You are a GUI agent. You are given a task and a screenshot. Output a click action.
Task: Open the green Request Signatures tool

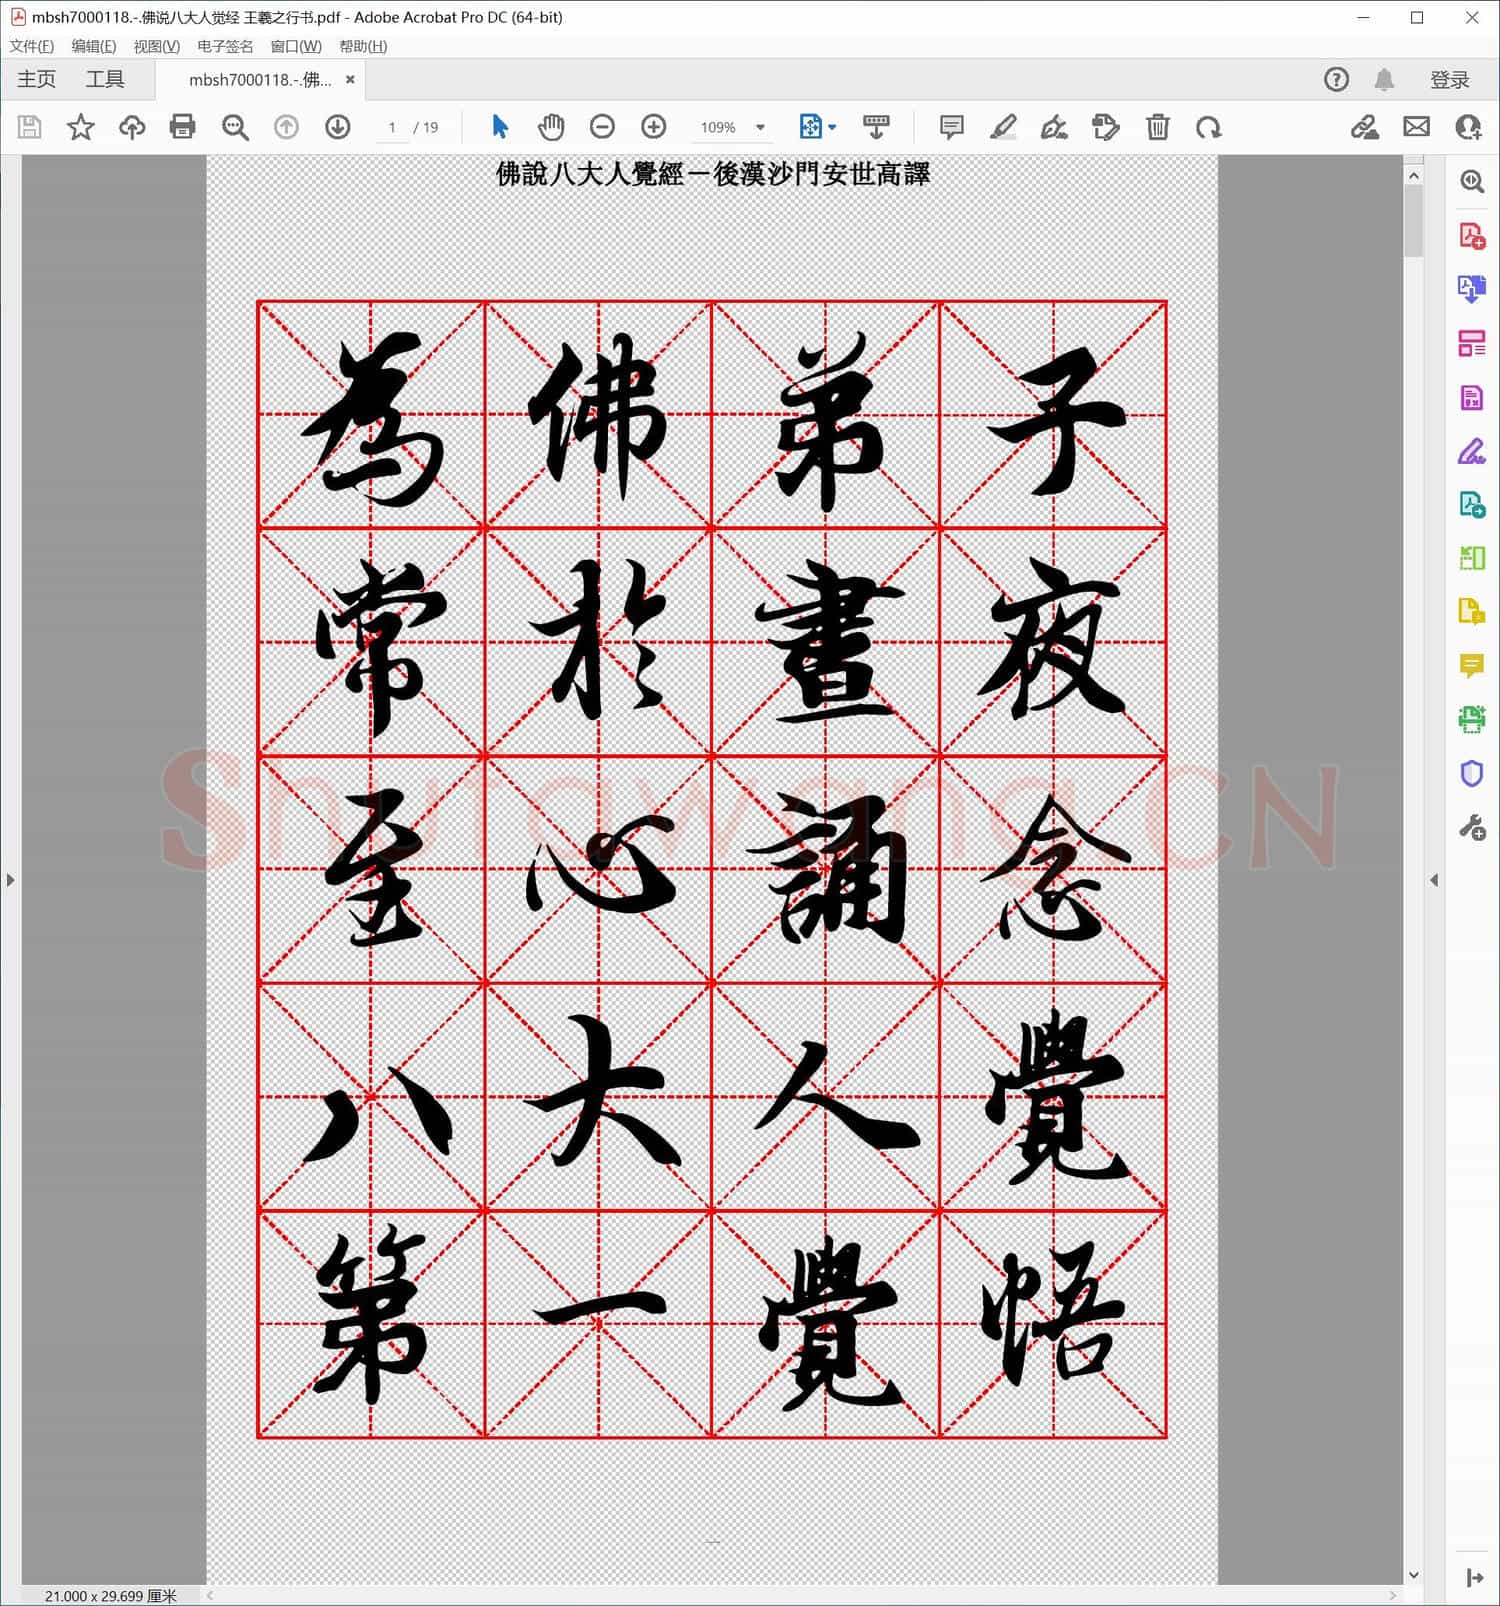pos(1471,505)
